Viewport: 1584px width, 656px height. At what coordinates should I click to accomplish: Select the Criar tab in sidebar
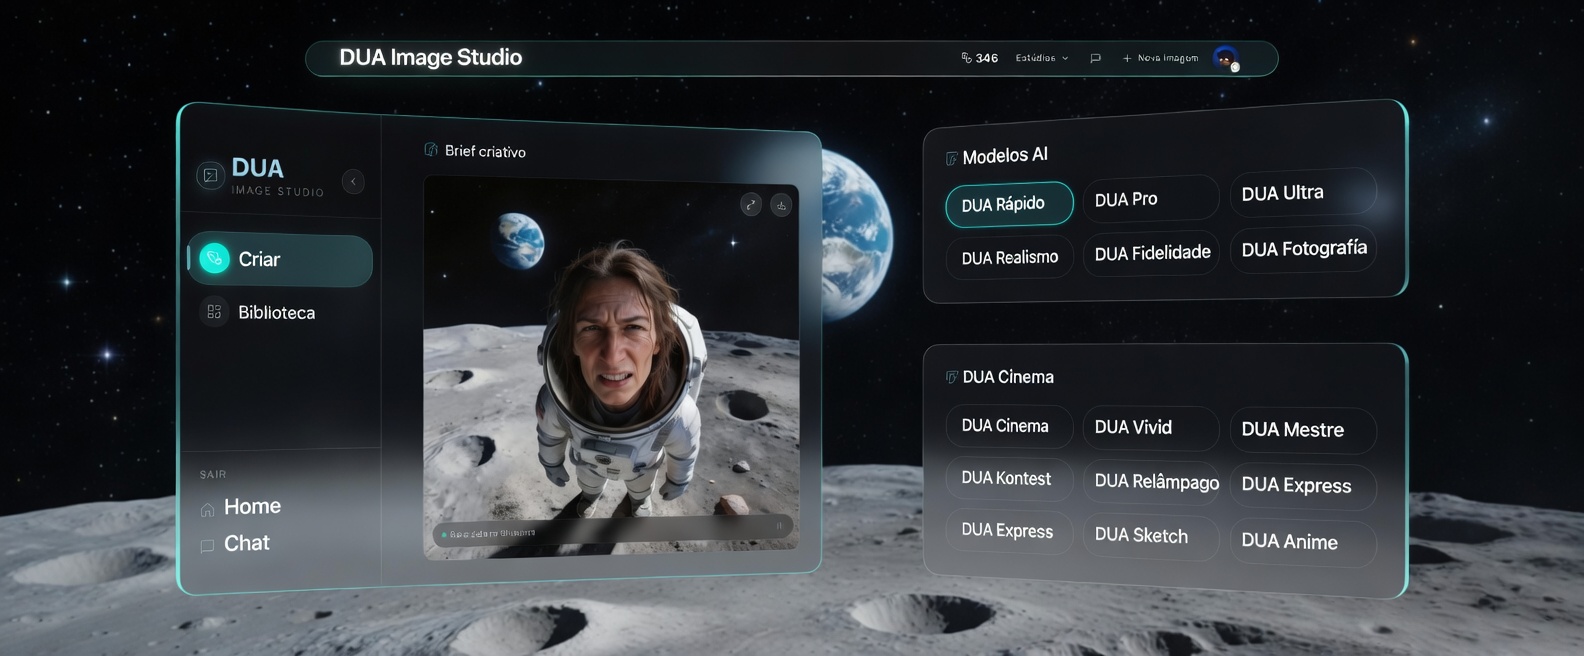[280, 259]
